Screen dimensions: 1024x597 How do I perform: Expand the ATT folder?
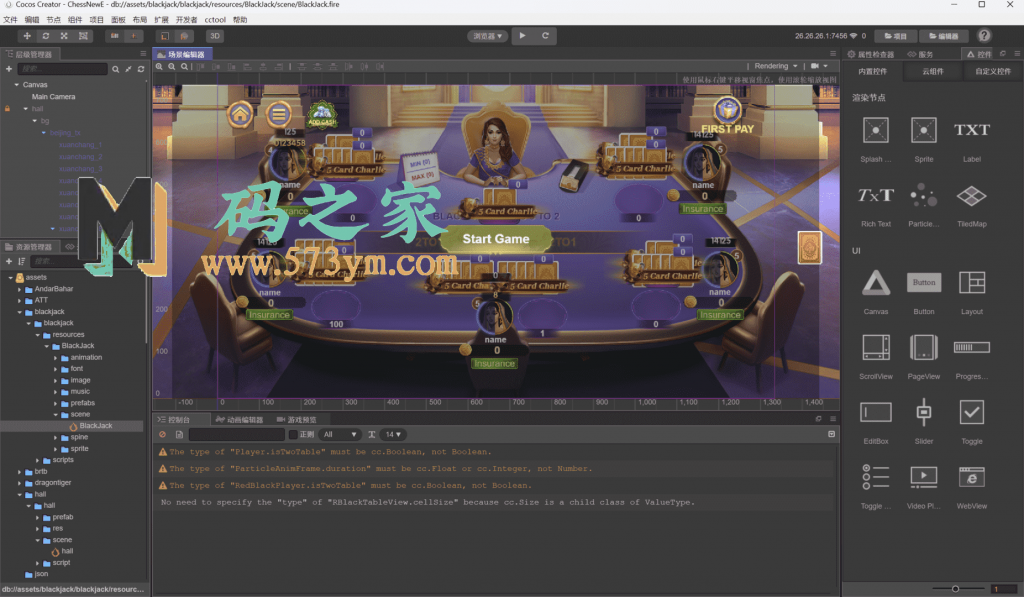(20, 300)
